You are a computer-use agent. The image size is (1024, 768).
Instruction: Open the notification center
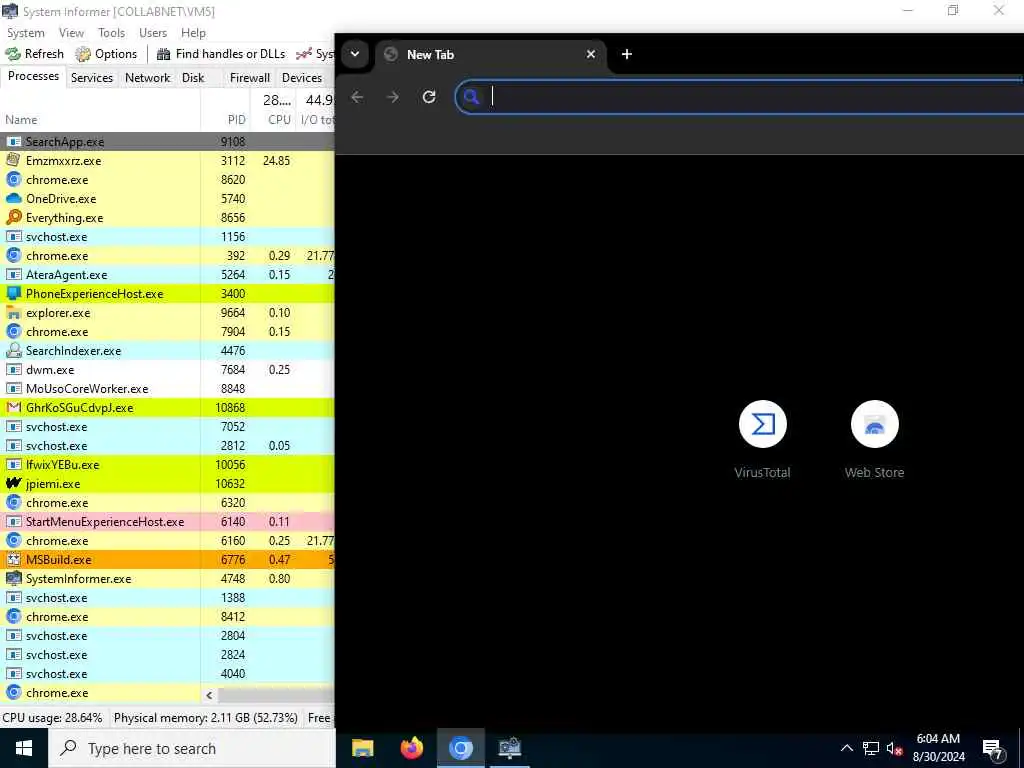[x=993, y=750]
